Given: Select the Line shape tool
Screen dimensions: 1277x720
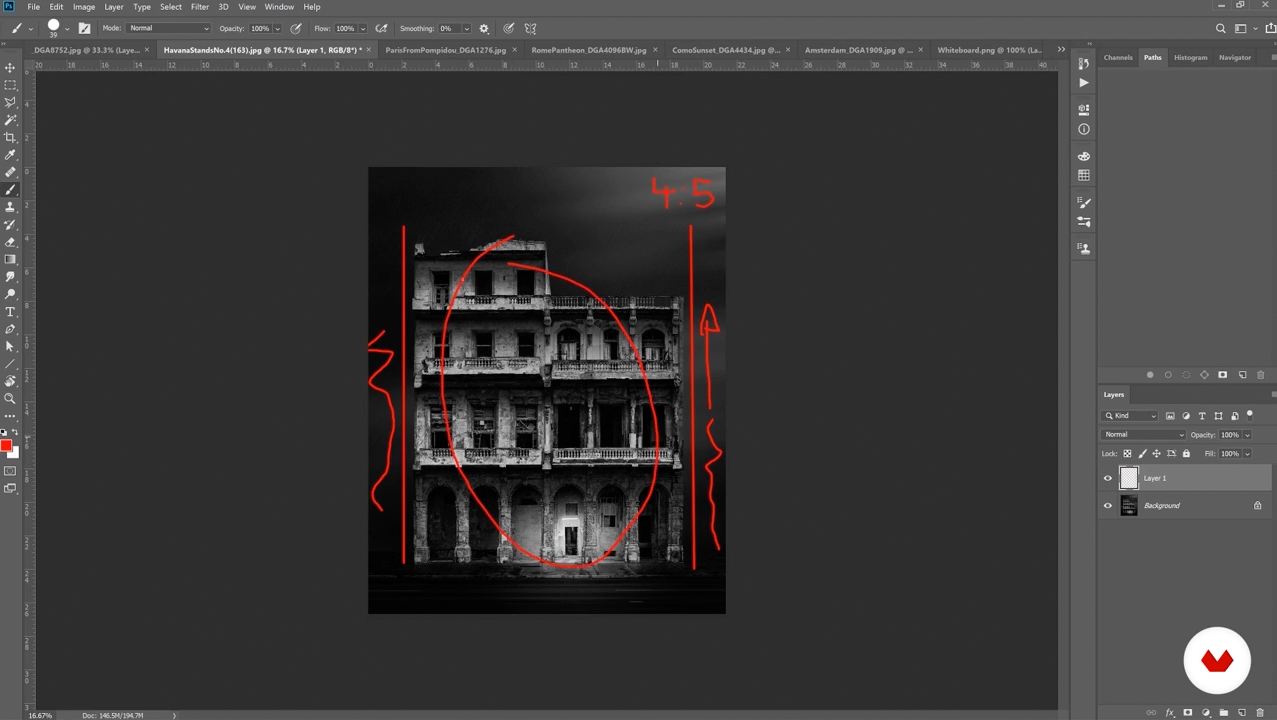Looking at the screenshot, I should click(x=10, y=364).
